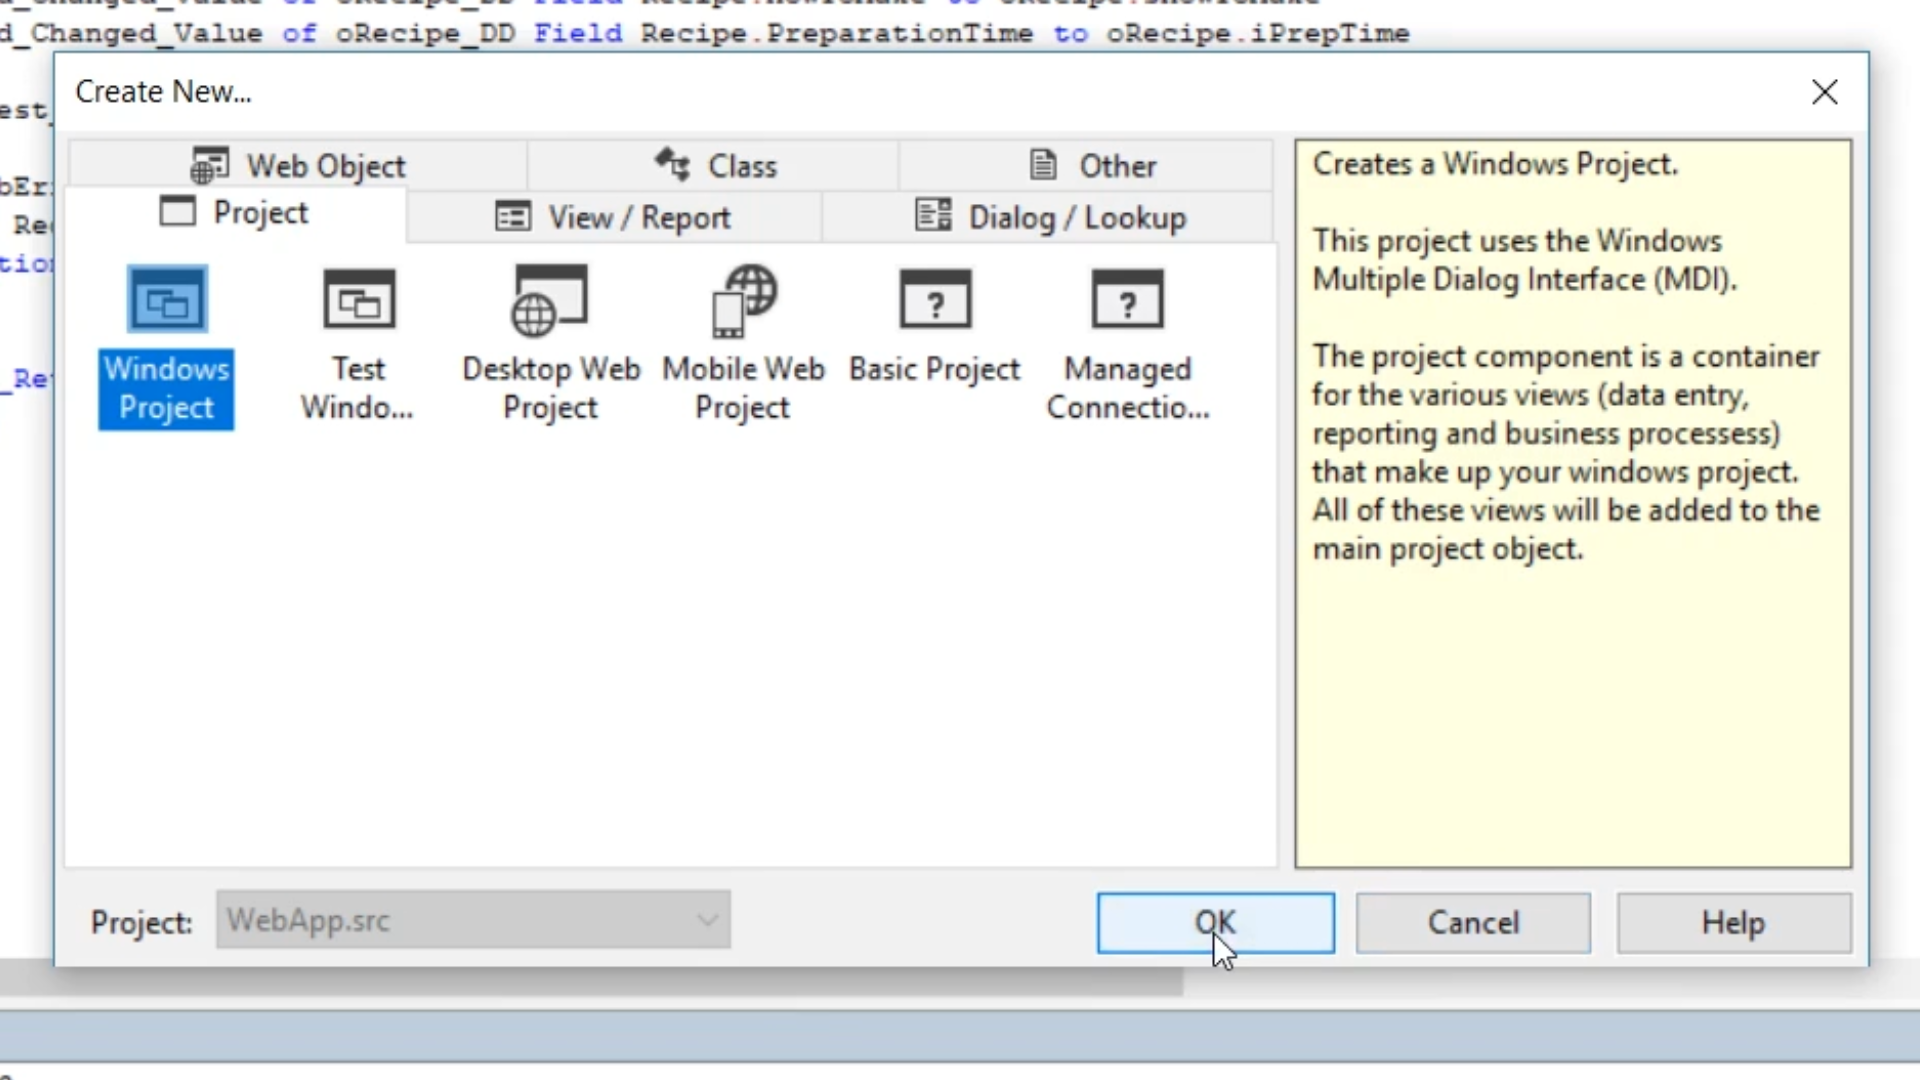
Task: Close the Create New dialog
Action: pyautogui.click(x=1824, y=92)
